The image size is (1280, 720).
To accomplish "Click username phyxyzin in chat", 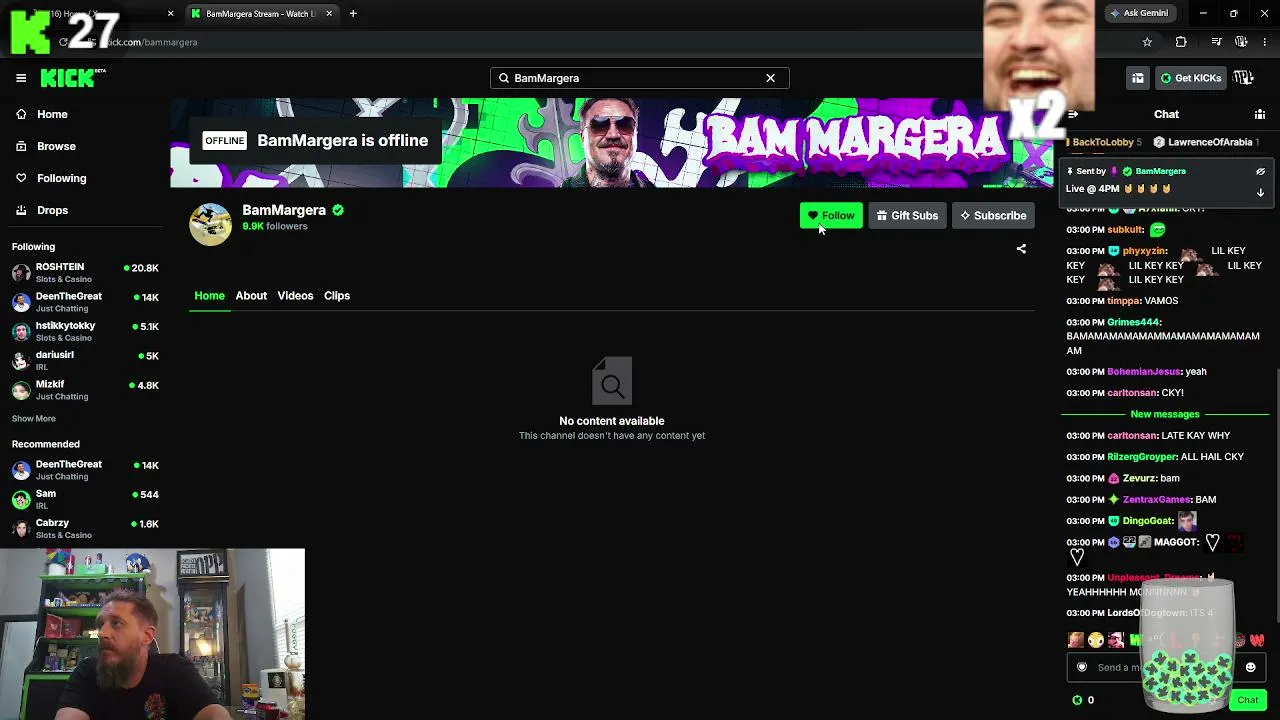I will (1144, 251).
